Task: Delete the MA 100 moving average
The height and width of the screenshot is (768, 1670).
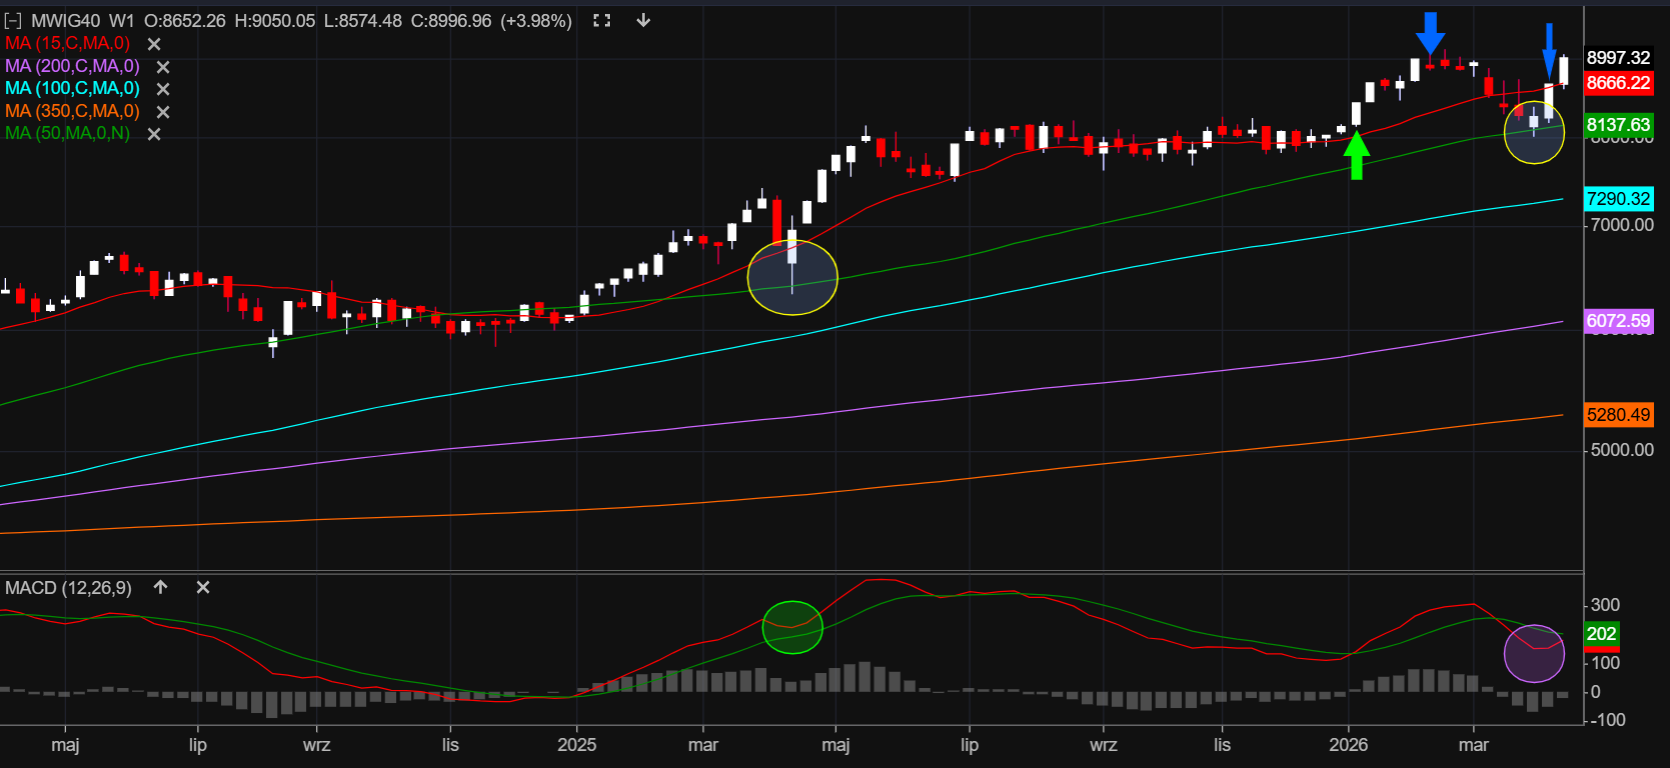Action: [163, 89]
